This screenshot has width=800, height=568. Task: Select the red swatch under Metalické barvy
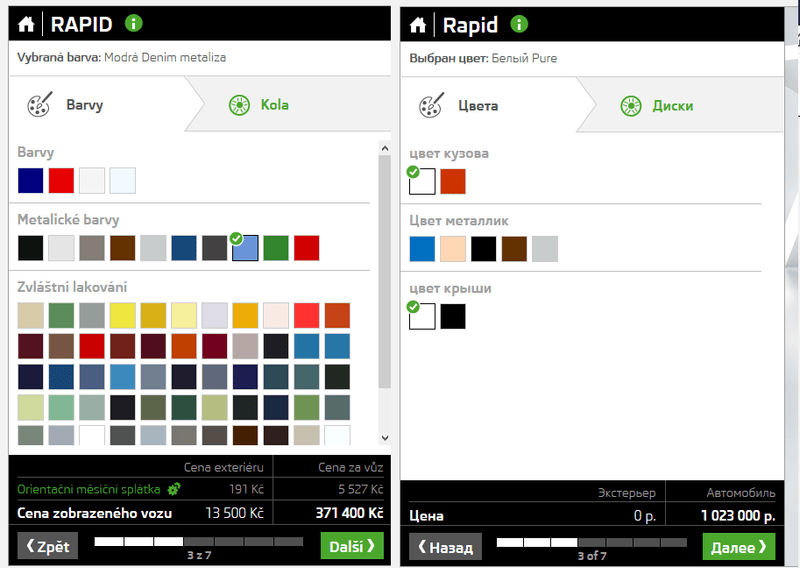tap(307, 248)
